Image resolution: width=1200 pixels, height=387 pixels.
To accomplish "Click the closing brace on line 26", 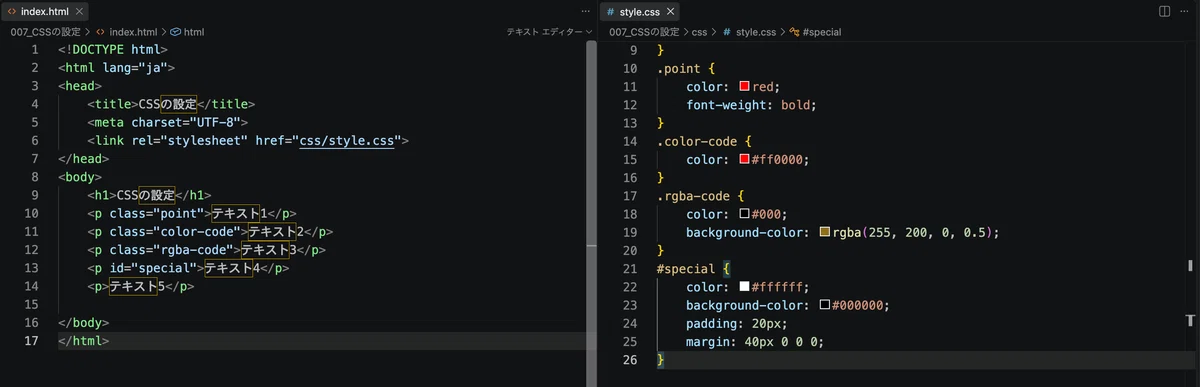I will [660, 359].
